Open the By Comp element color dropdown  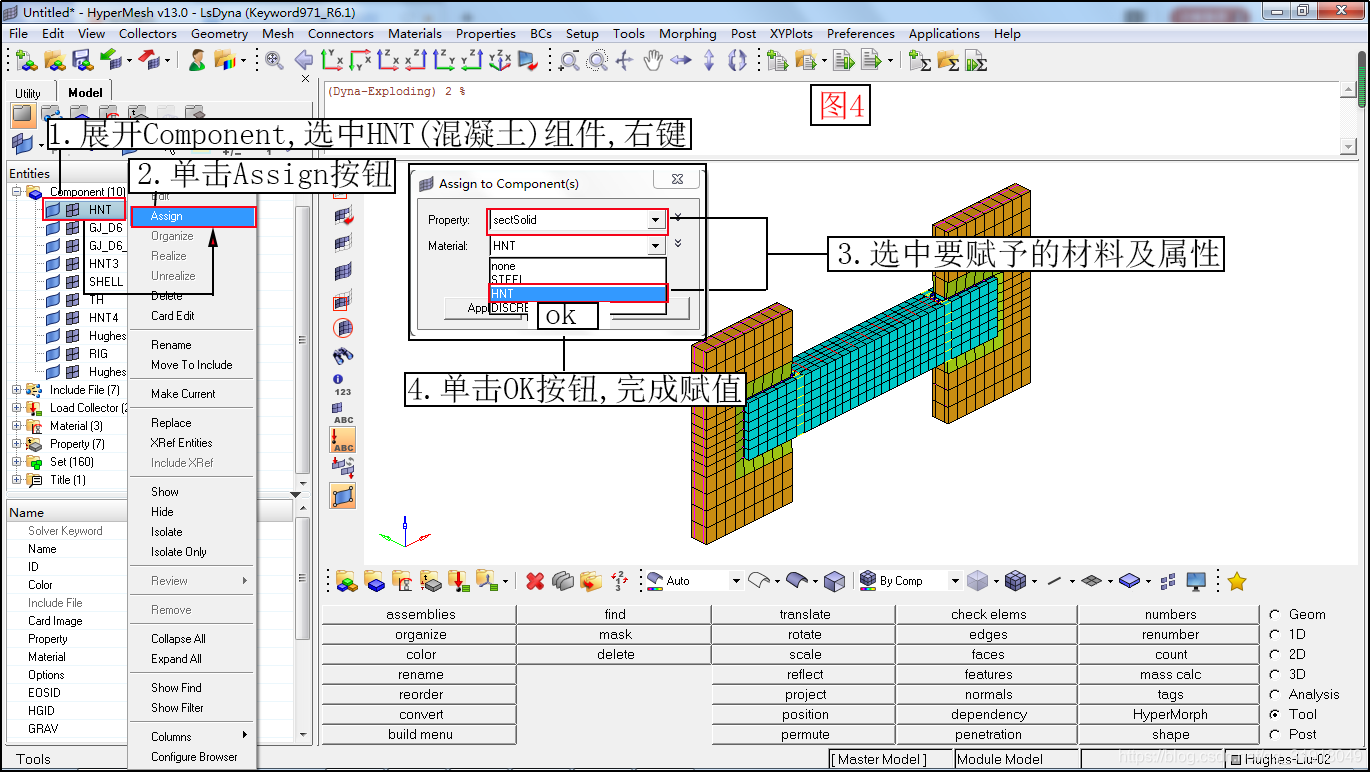pyautogui.click(x=955, y=581)
